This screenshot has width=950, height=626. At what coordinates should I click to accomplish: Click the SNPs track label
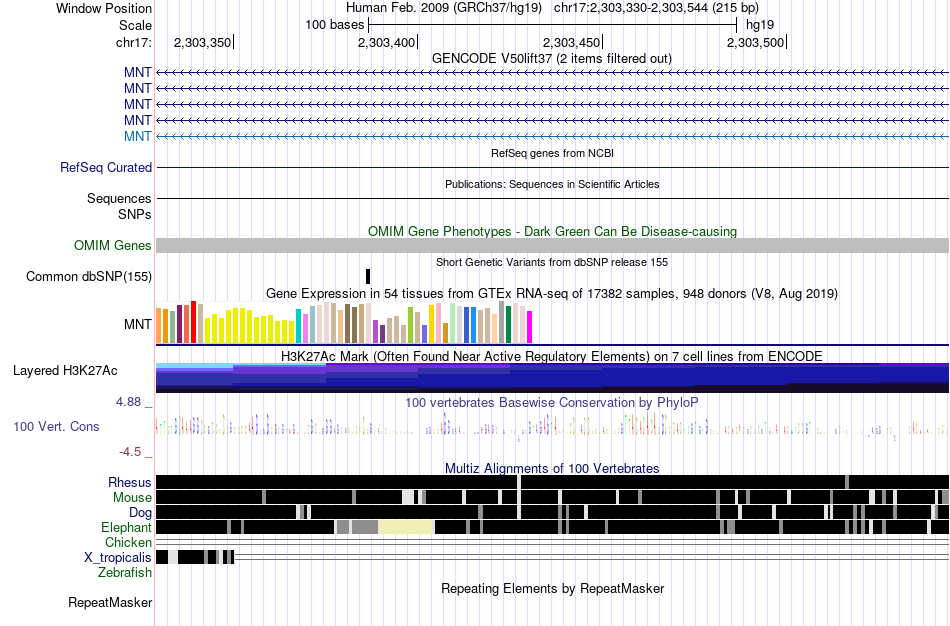click(x=135, y=214)
